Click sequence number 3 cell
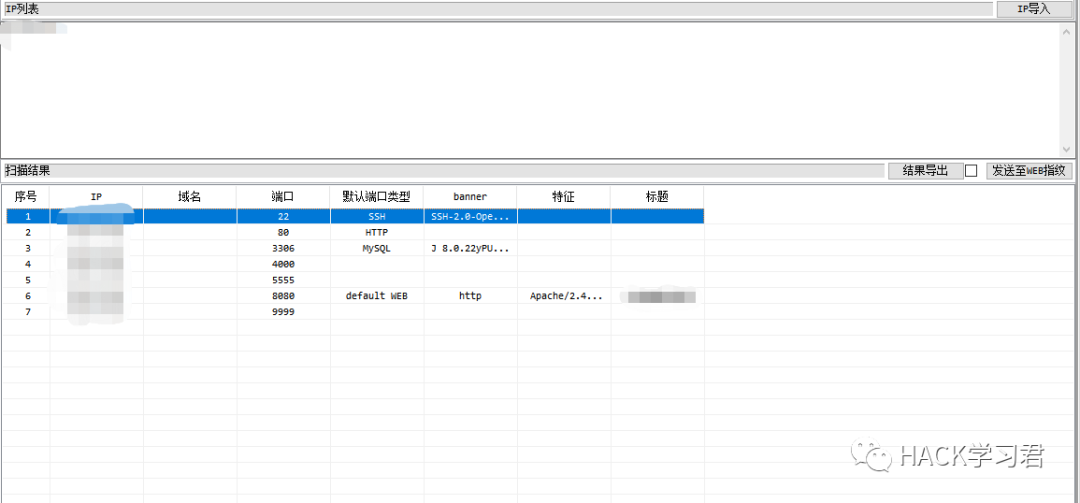 [28, 248]
